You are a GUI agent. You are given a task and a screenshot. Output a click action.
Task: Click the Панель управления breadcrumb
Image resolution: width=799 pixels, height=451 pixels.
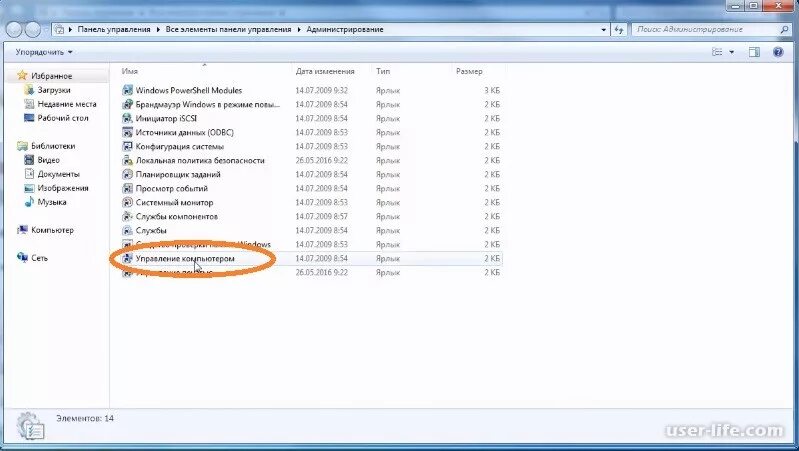pos(114,30)
